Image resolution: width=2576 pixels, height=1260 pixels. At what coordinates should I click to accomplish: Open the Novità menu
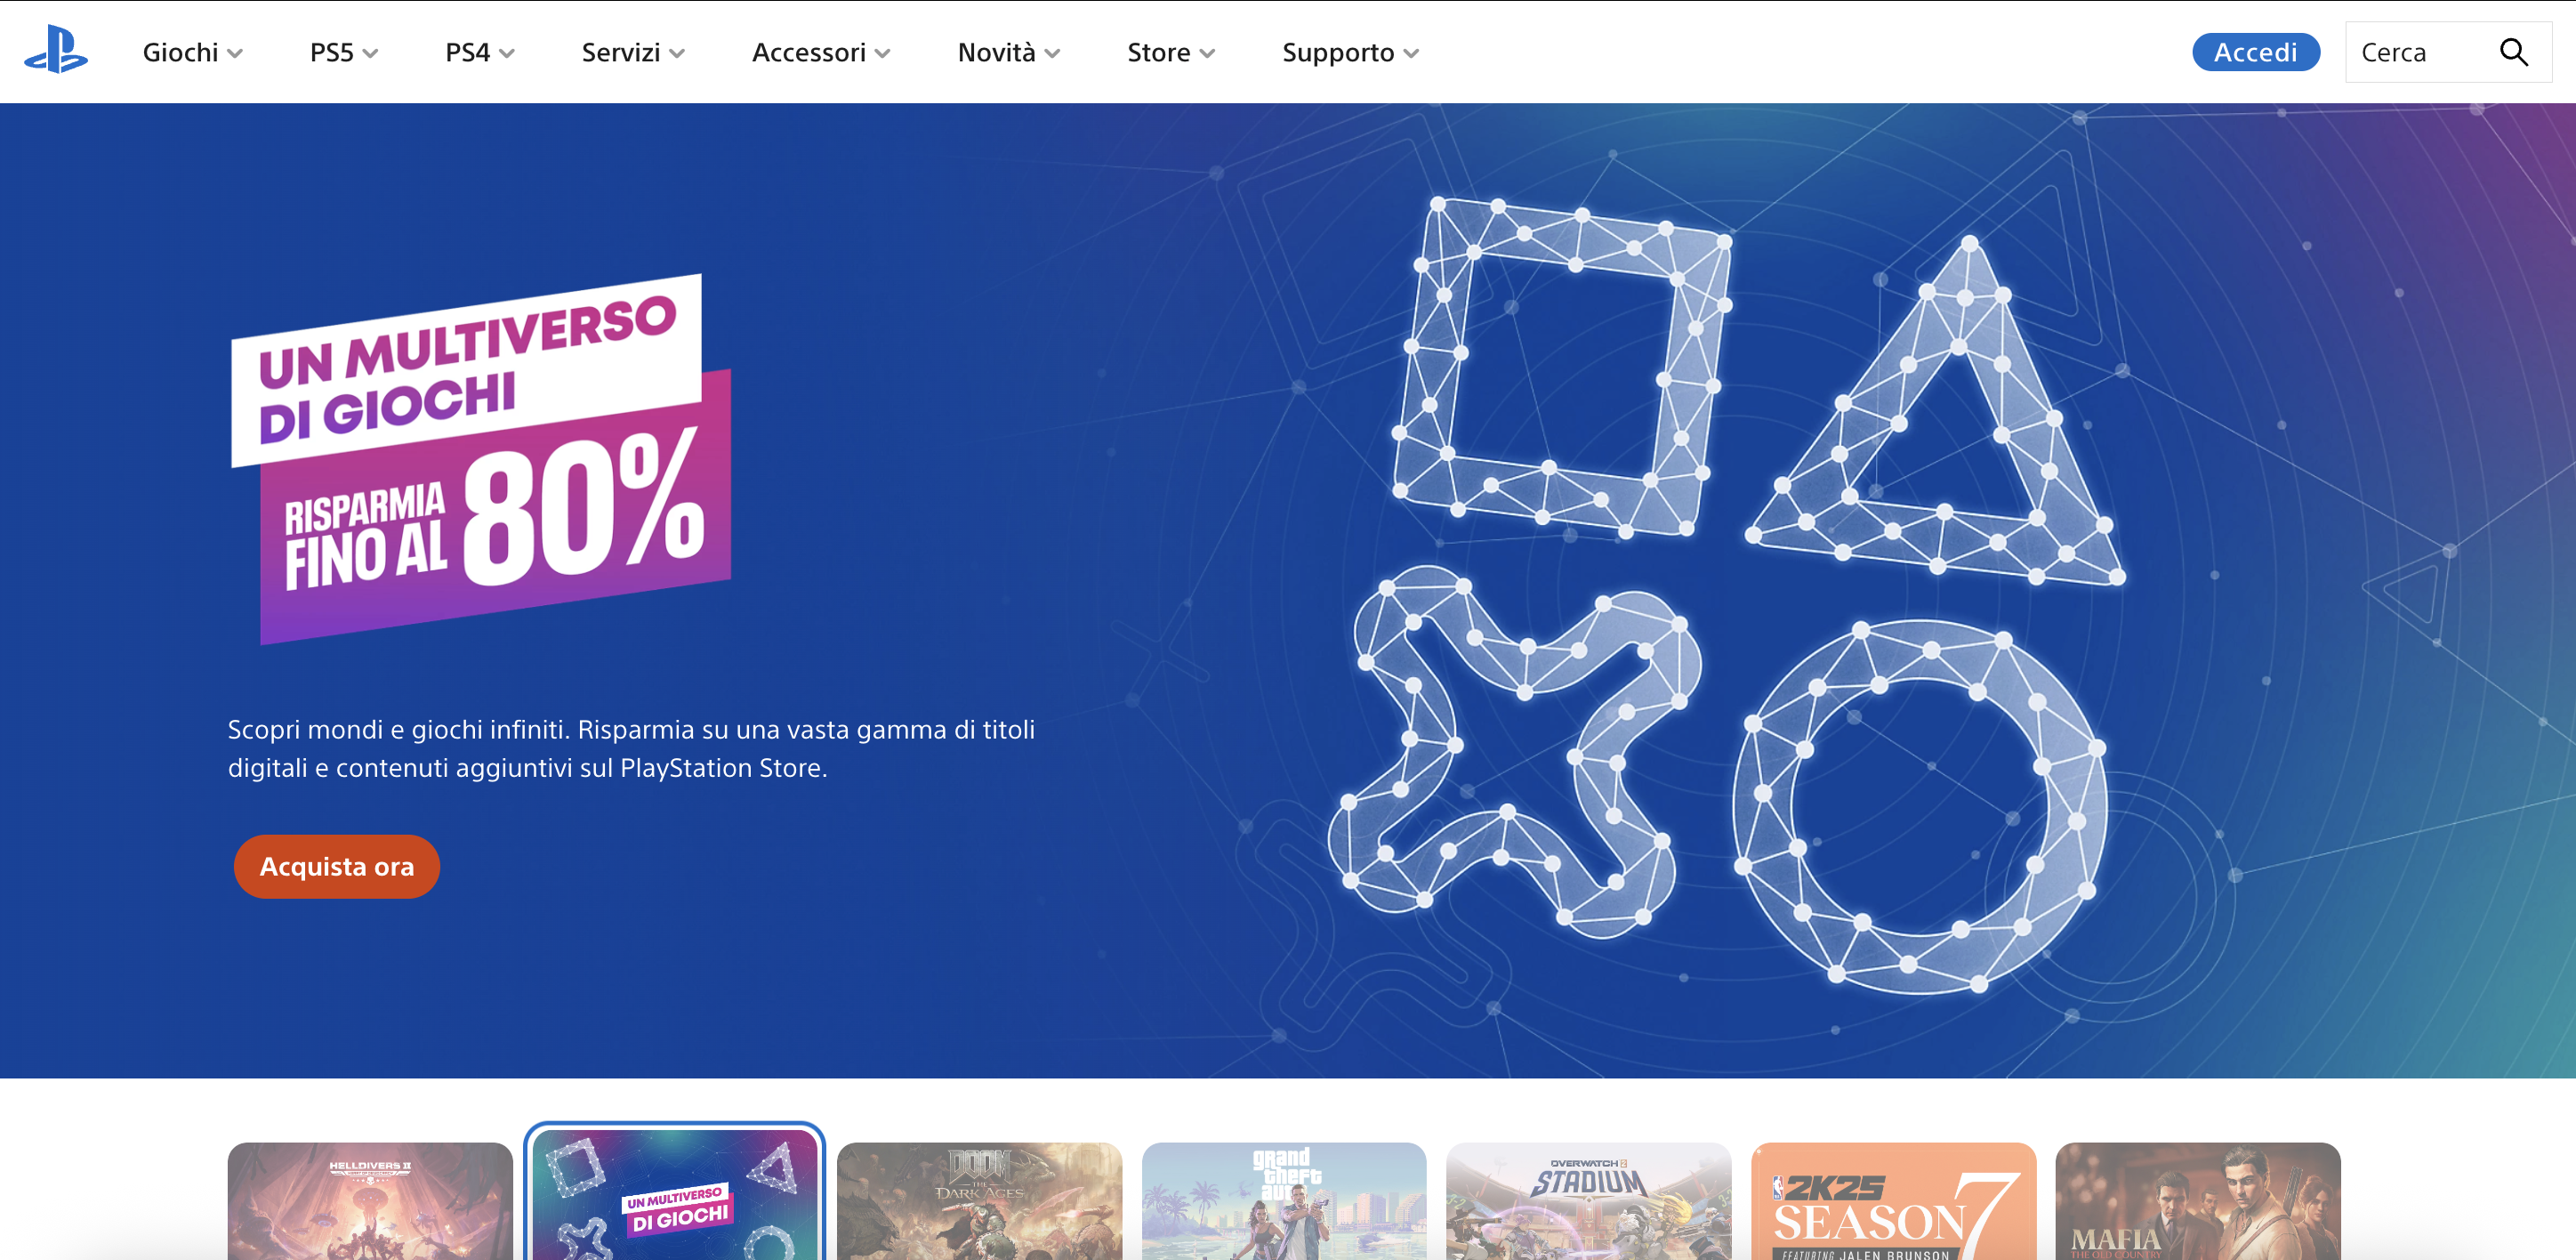click(1008, 52)
